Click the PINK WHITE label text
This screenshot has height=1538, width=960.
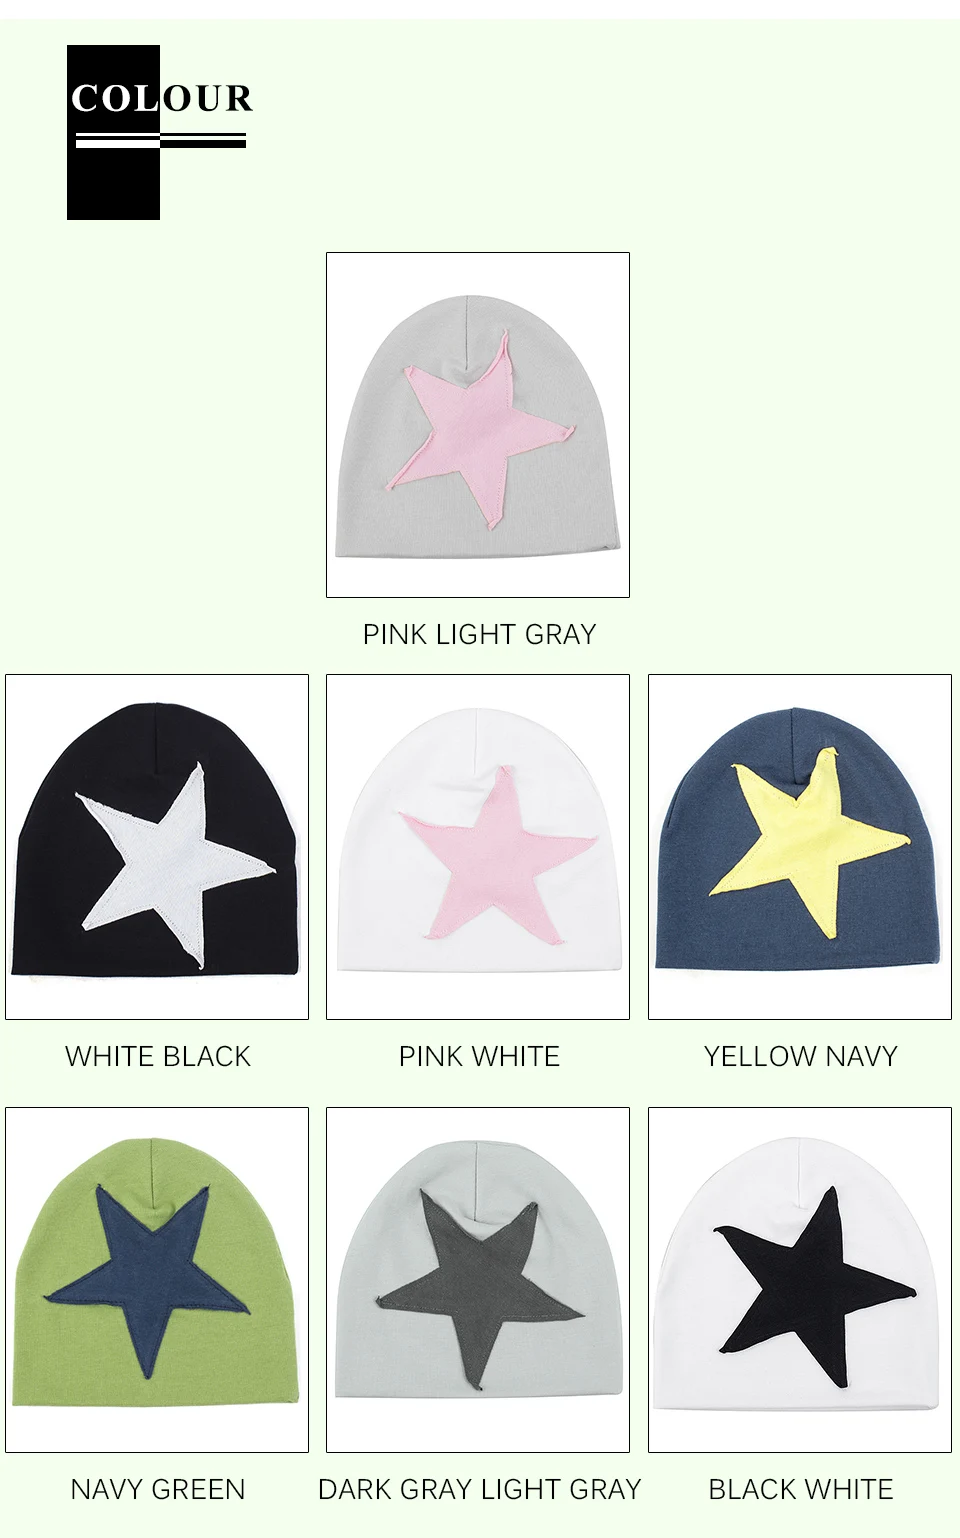point(479,1056)
